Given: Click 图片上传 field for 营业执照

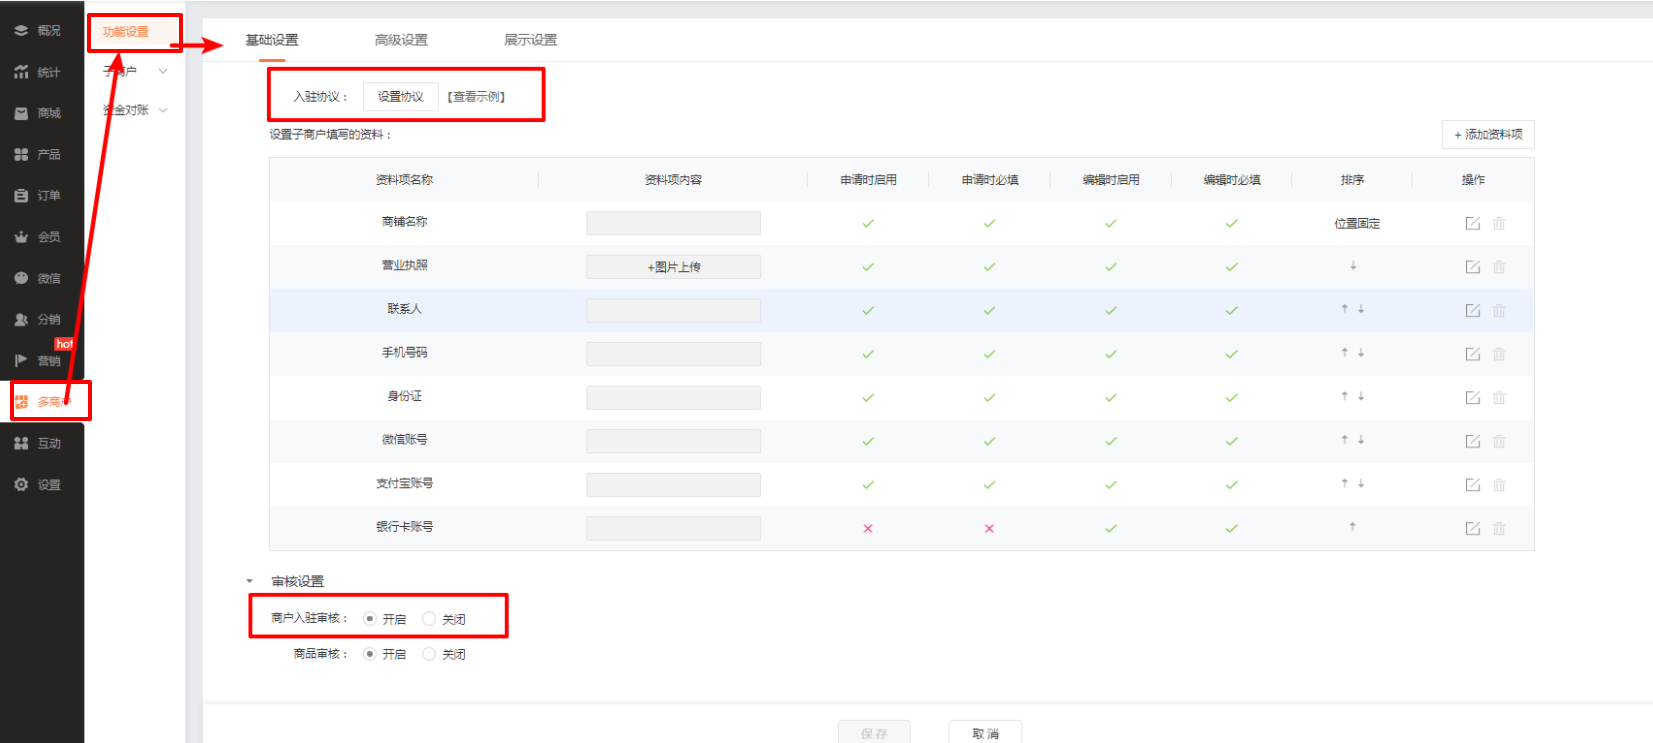Looking at the screenshot, I should [673, 267].
